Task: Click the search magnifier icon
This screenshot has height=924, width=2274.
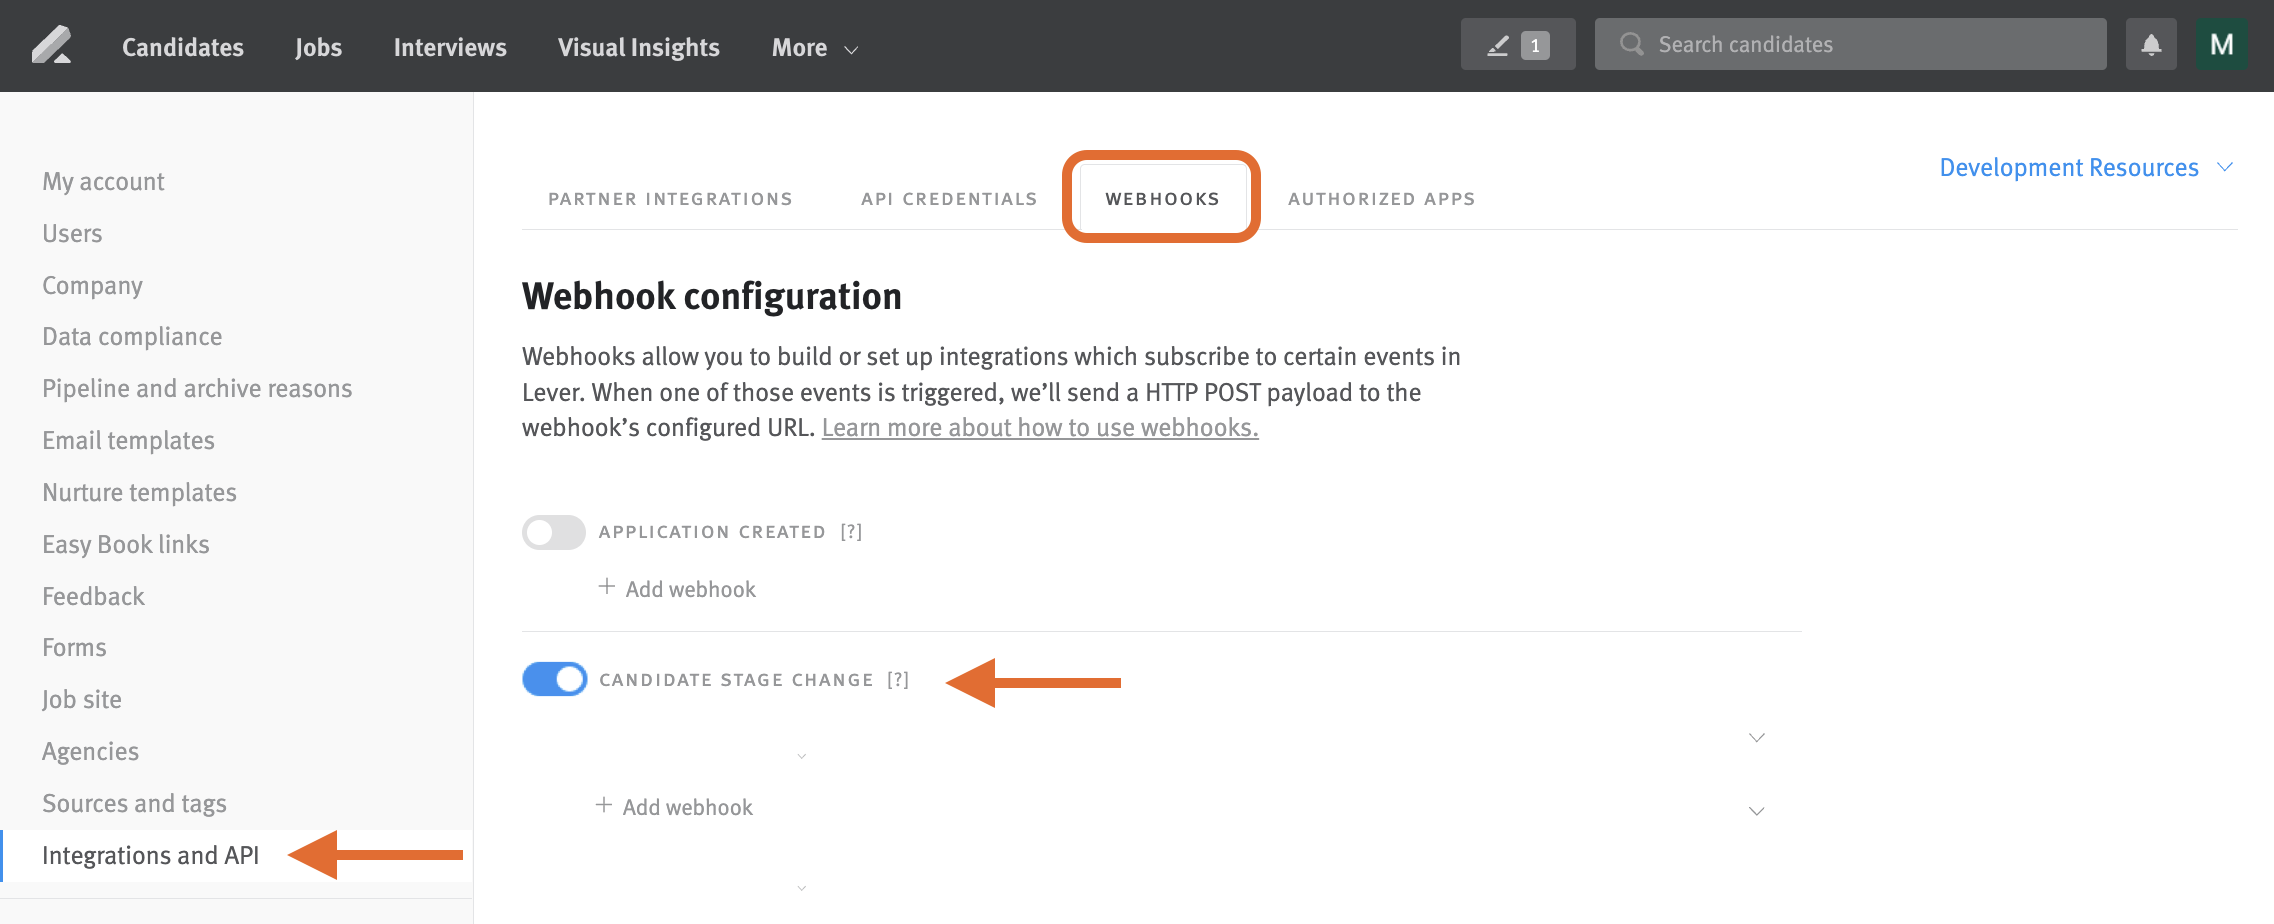Action: coord(1631,44)
